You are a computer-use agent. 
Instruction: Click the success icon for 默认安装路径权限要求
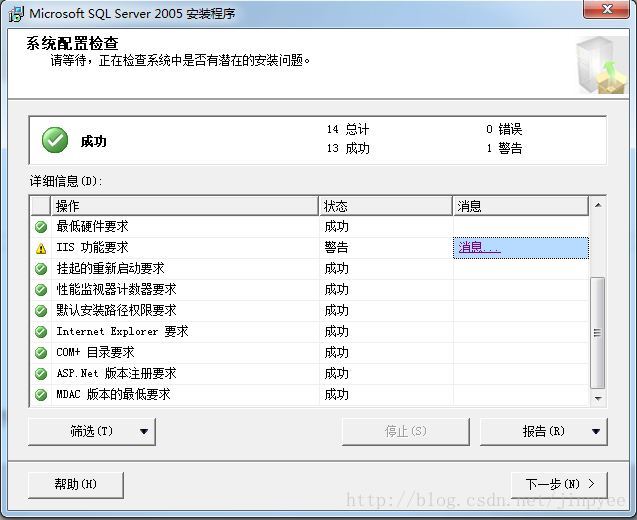pyautogui.click(x=41, y=311)
